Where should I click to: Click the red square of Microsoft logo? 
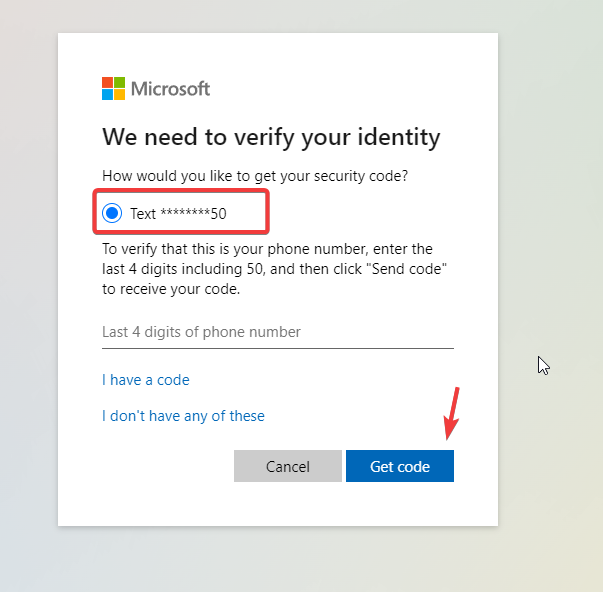pos(107,82)
